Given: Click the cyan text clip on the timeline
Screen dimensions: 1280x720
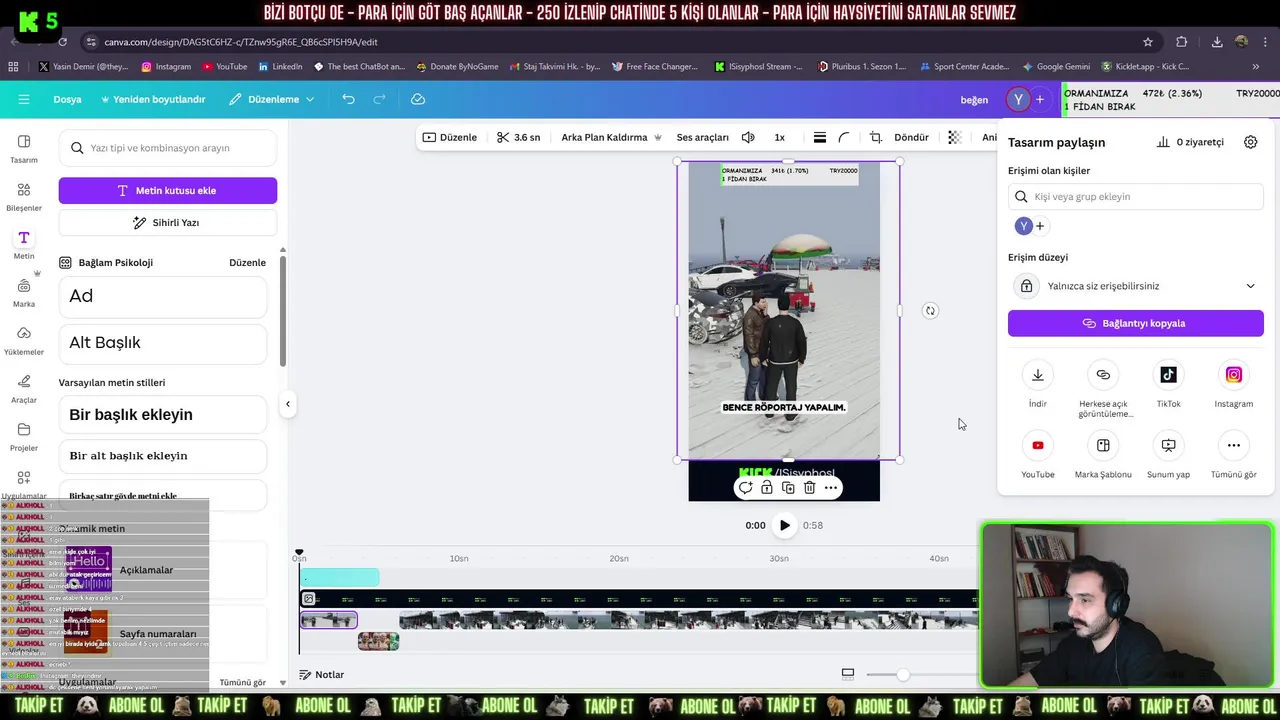Looking at the screenshot, I should point(340,577).
